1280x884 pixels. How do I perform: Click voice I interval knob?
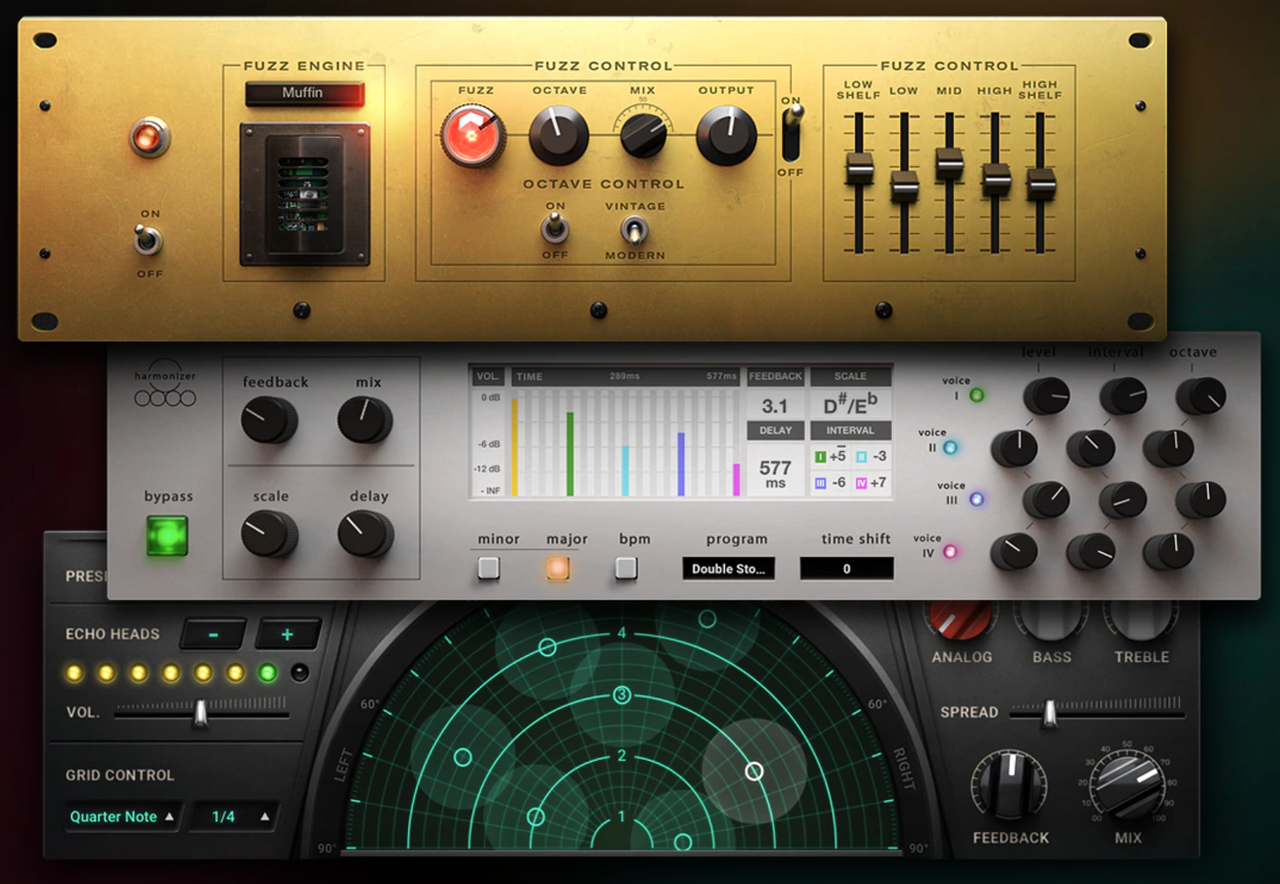click(x=1123, y=396)
